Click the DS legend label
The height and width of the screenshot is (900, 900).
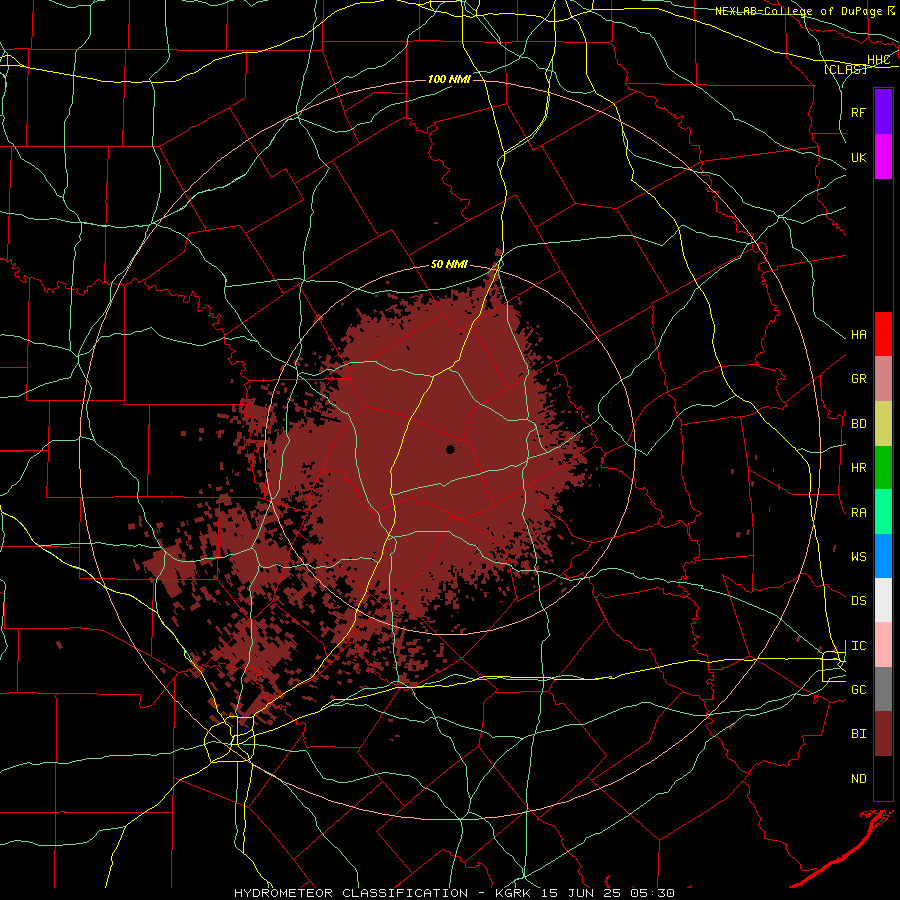tap(859, 601)
